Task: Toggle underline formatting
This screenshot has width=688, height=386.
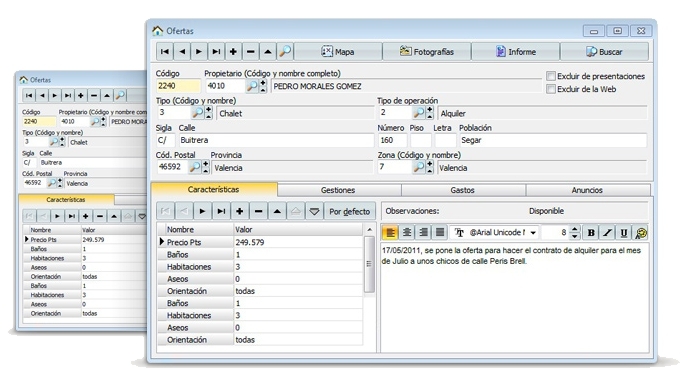Action: coord(624,232)
